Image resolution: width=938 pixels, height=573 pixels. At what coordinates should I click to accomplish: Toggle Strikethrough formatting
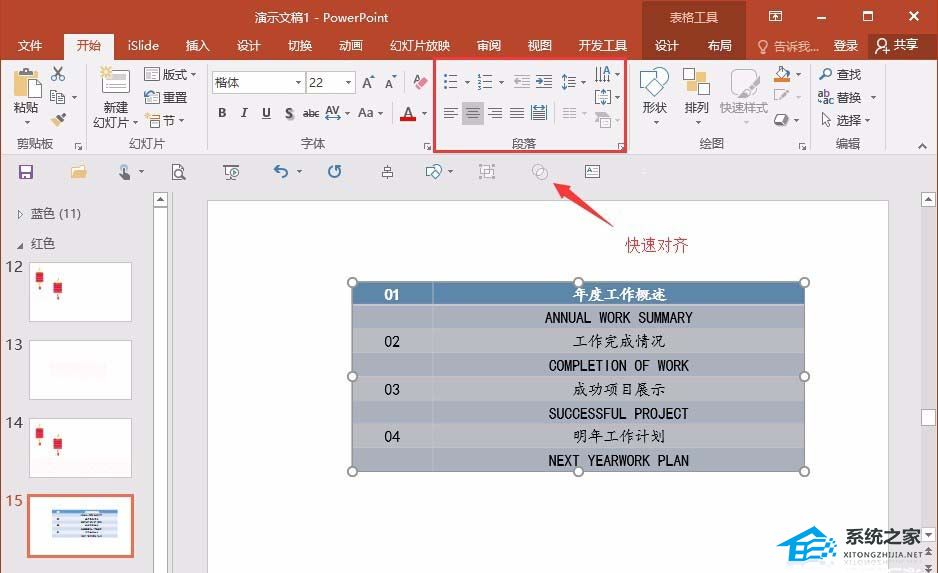pyautogui.click(x=311, y=112)
